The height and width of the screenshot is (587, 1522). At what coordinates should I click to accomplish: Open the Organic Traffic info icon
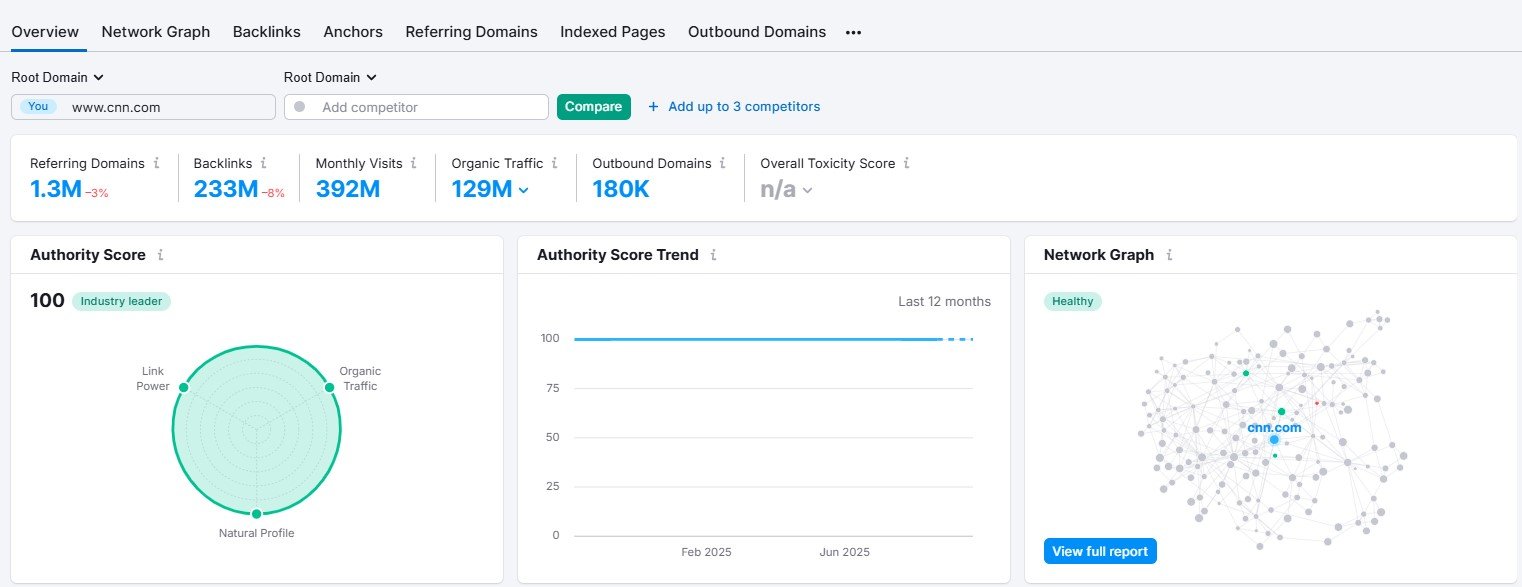pos(556,163)
